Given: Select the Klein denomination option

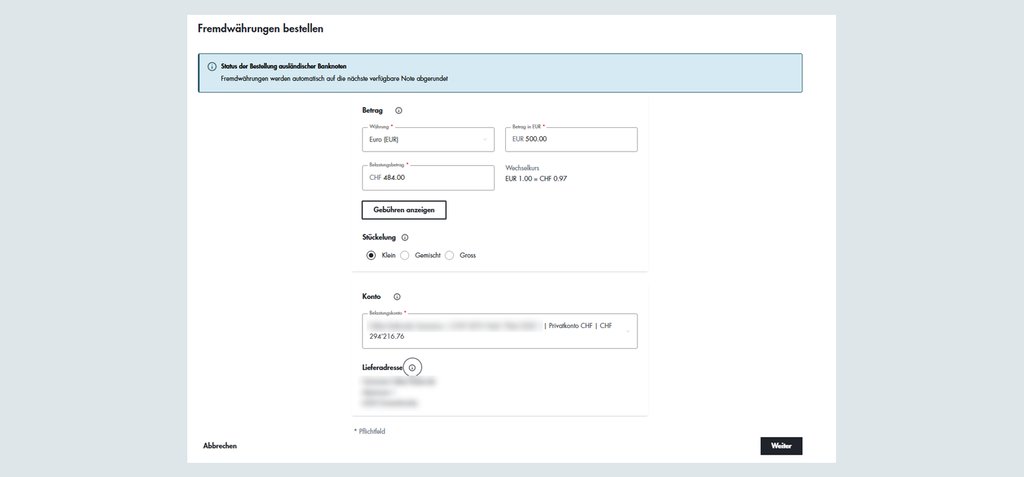Looking at the screenshot, I should [x=371, y=255].
